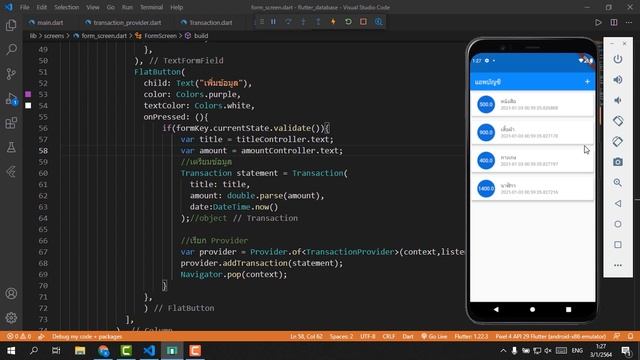
Task: Open the Run and Debug view
Action: [11, 99]
